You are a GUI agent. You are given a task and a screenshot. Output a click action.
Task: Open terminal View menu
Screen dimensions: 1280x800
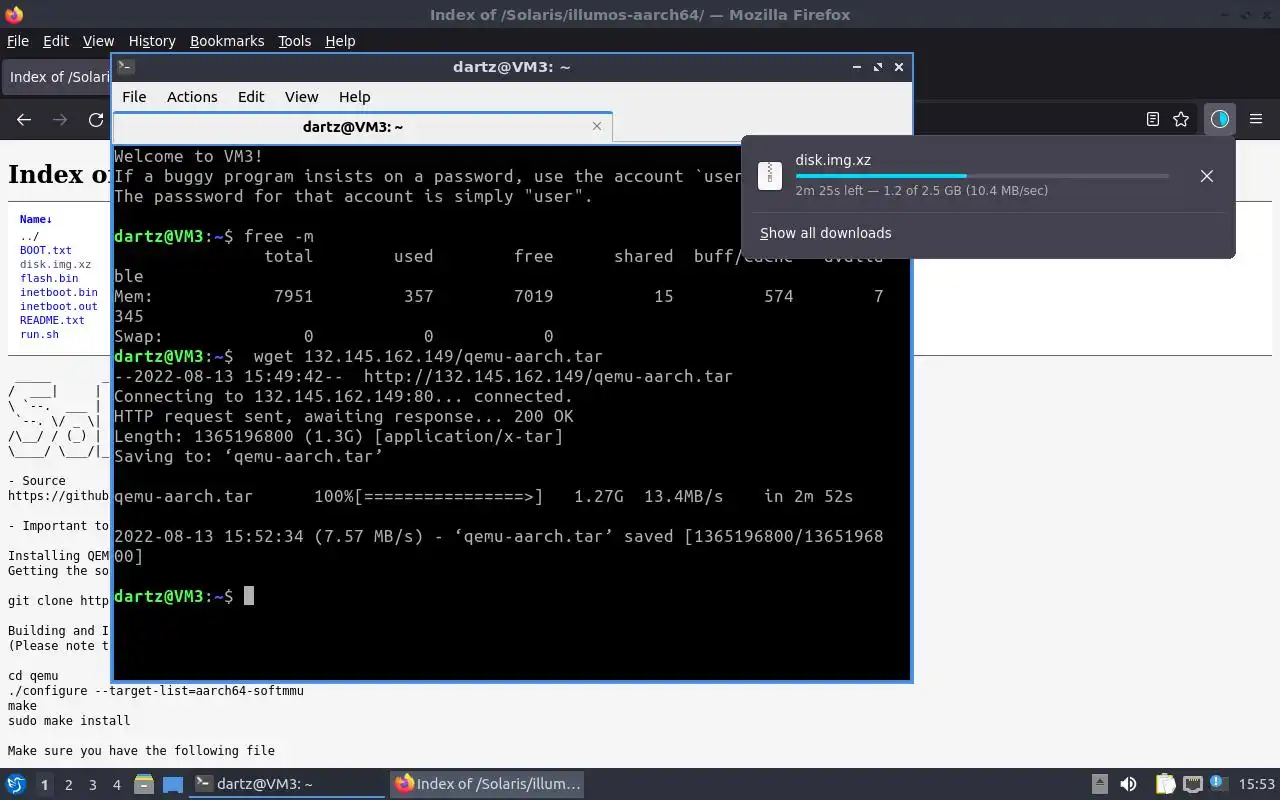click(301, 97)
